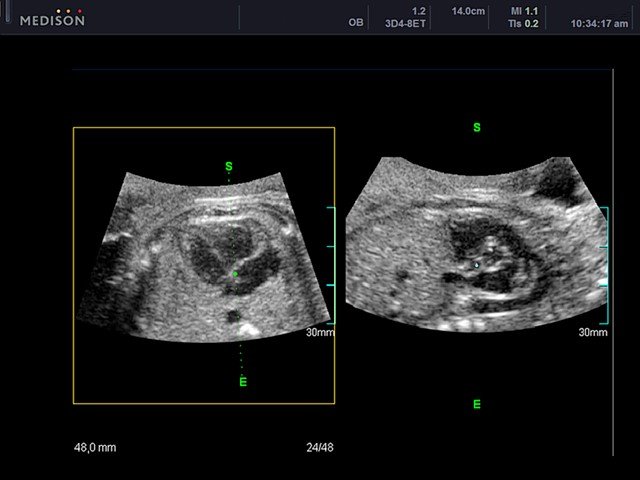Screen dimensions: 640x480
Task: Click the 48,0 mm measurement label
Action: point(95,448)
